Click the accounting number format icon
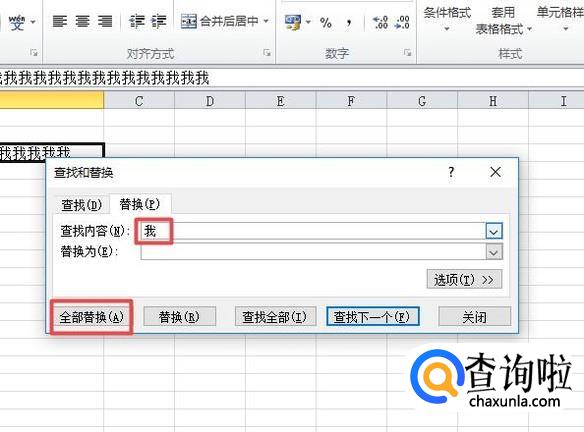Screen dimensions: 584x432 coord(293,22)
